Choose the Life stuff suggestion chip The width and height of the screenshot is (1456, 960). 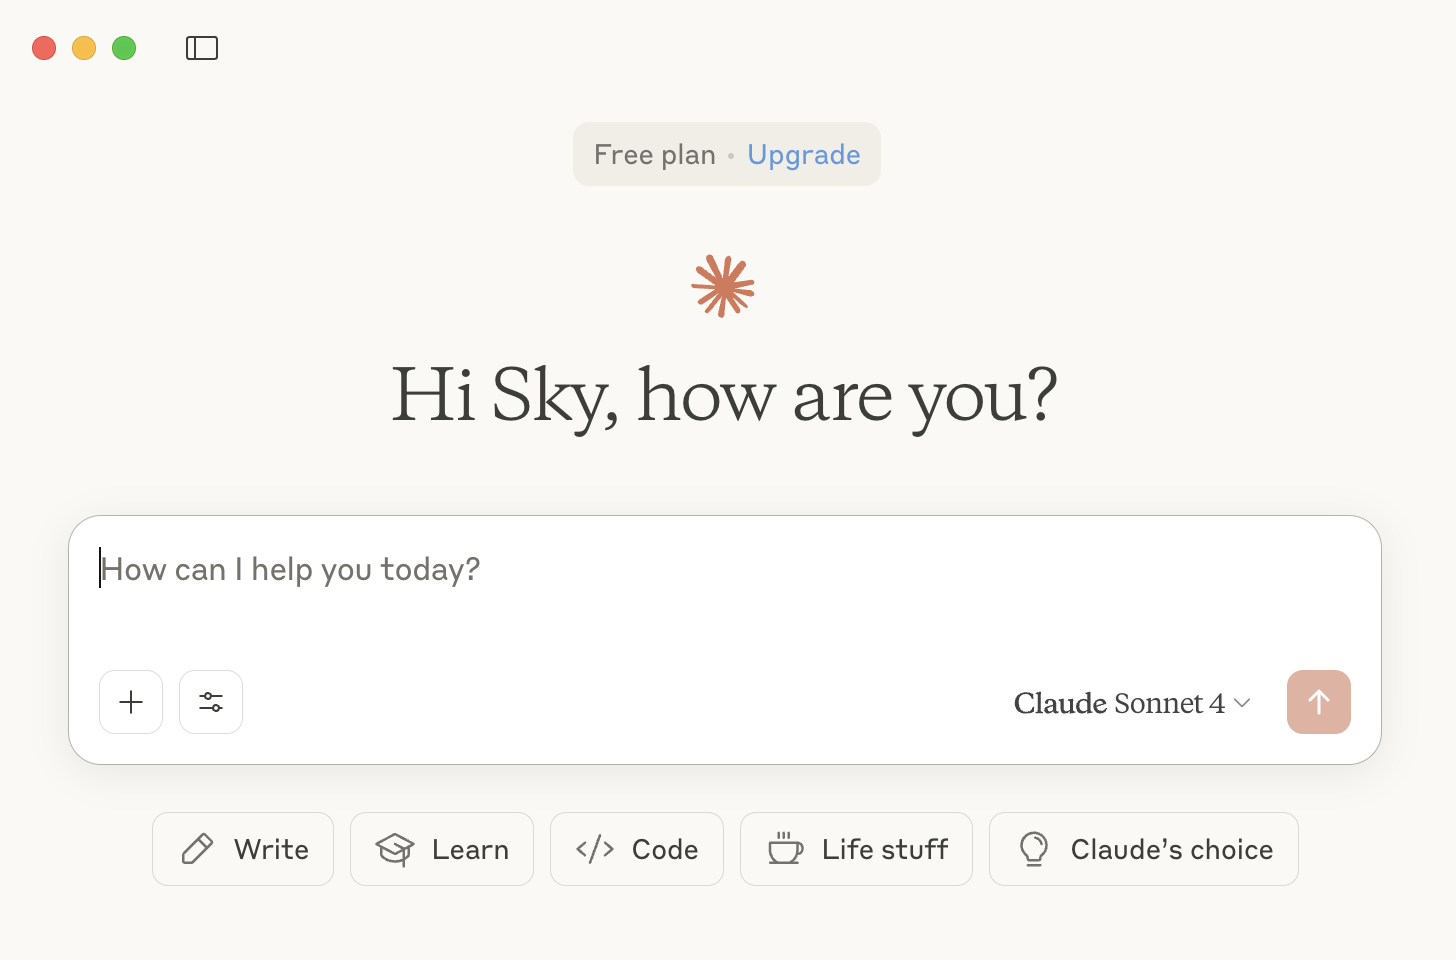point(856,849)
